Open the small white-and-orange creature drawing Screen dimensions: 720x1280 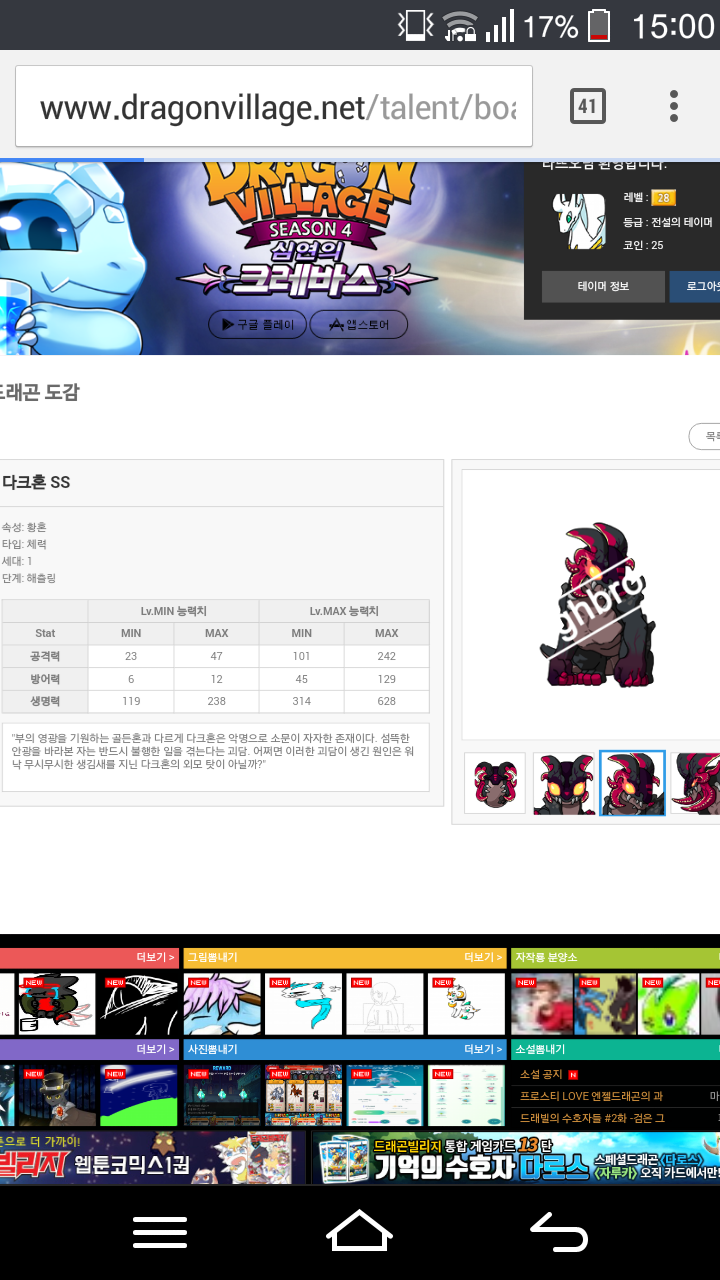click(465, 1004)
